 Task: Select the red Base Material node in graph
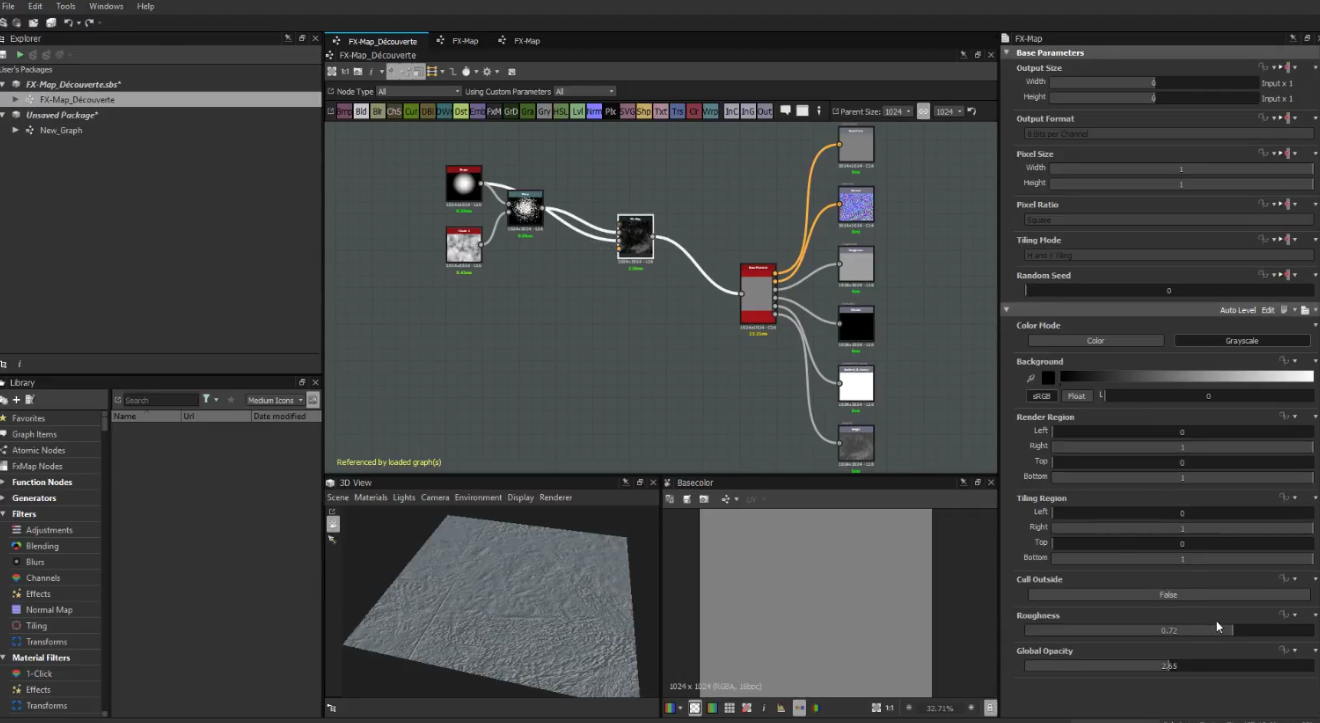point(758,294)
